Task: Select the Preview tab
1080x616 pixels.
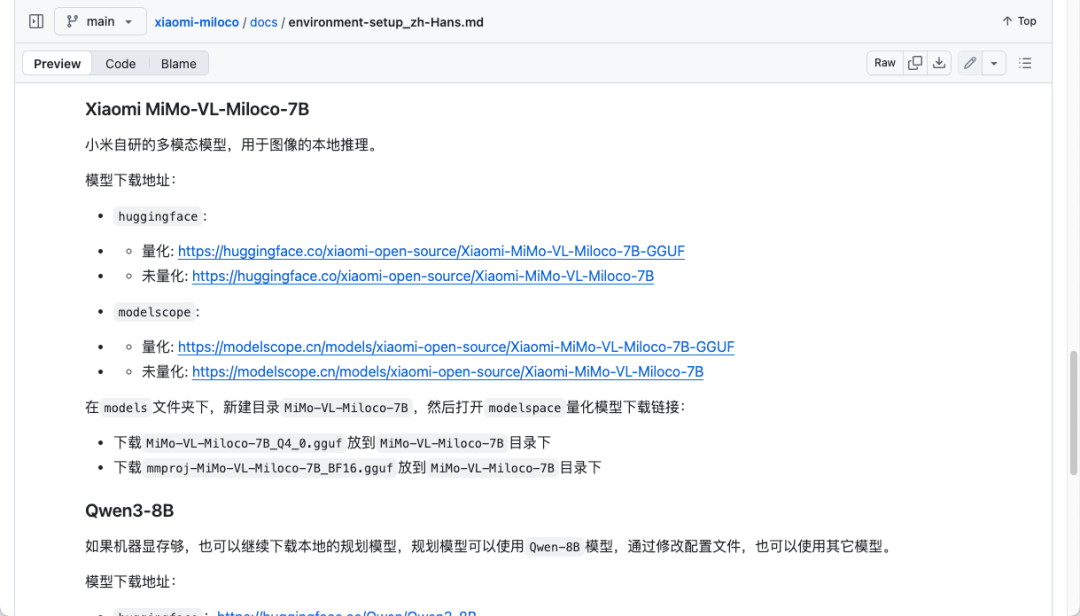Action: [x=56, y=62]
